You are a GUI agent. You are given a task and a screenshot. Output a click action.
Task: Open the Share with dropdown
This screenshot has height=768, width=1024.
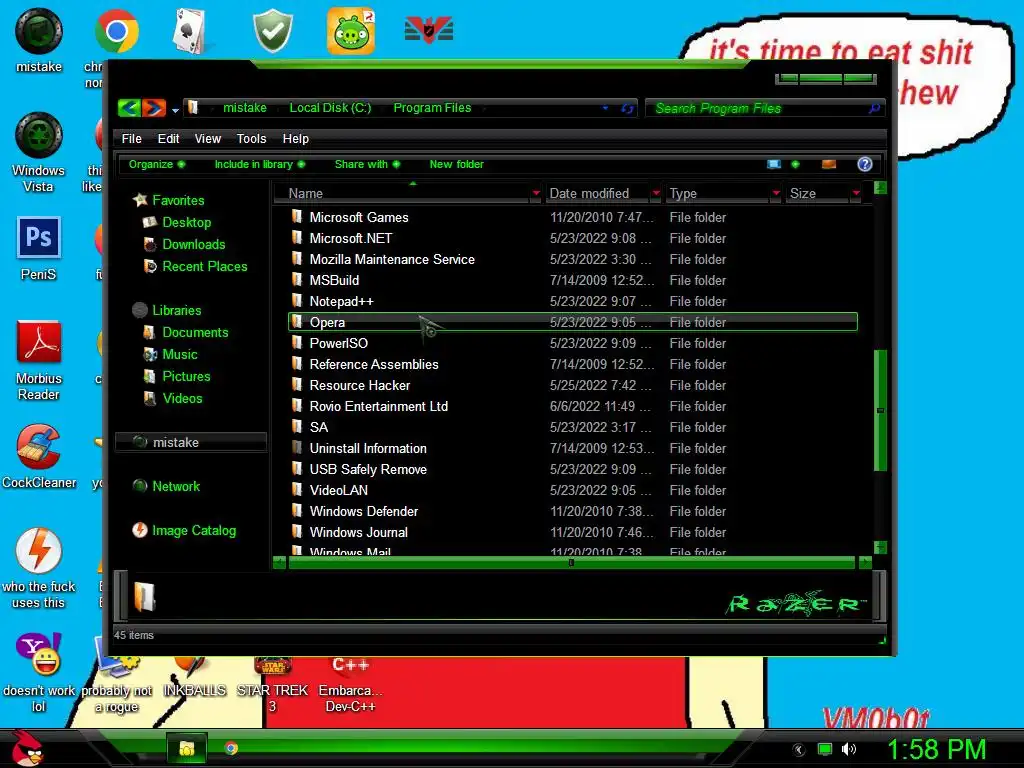pyautogui.click(x=367, y=165)
